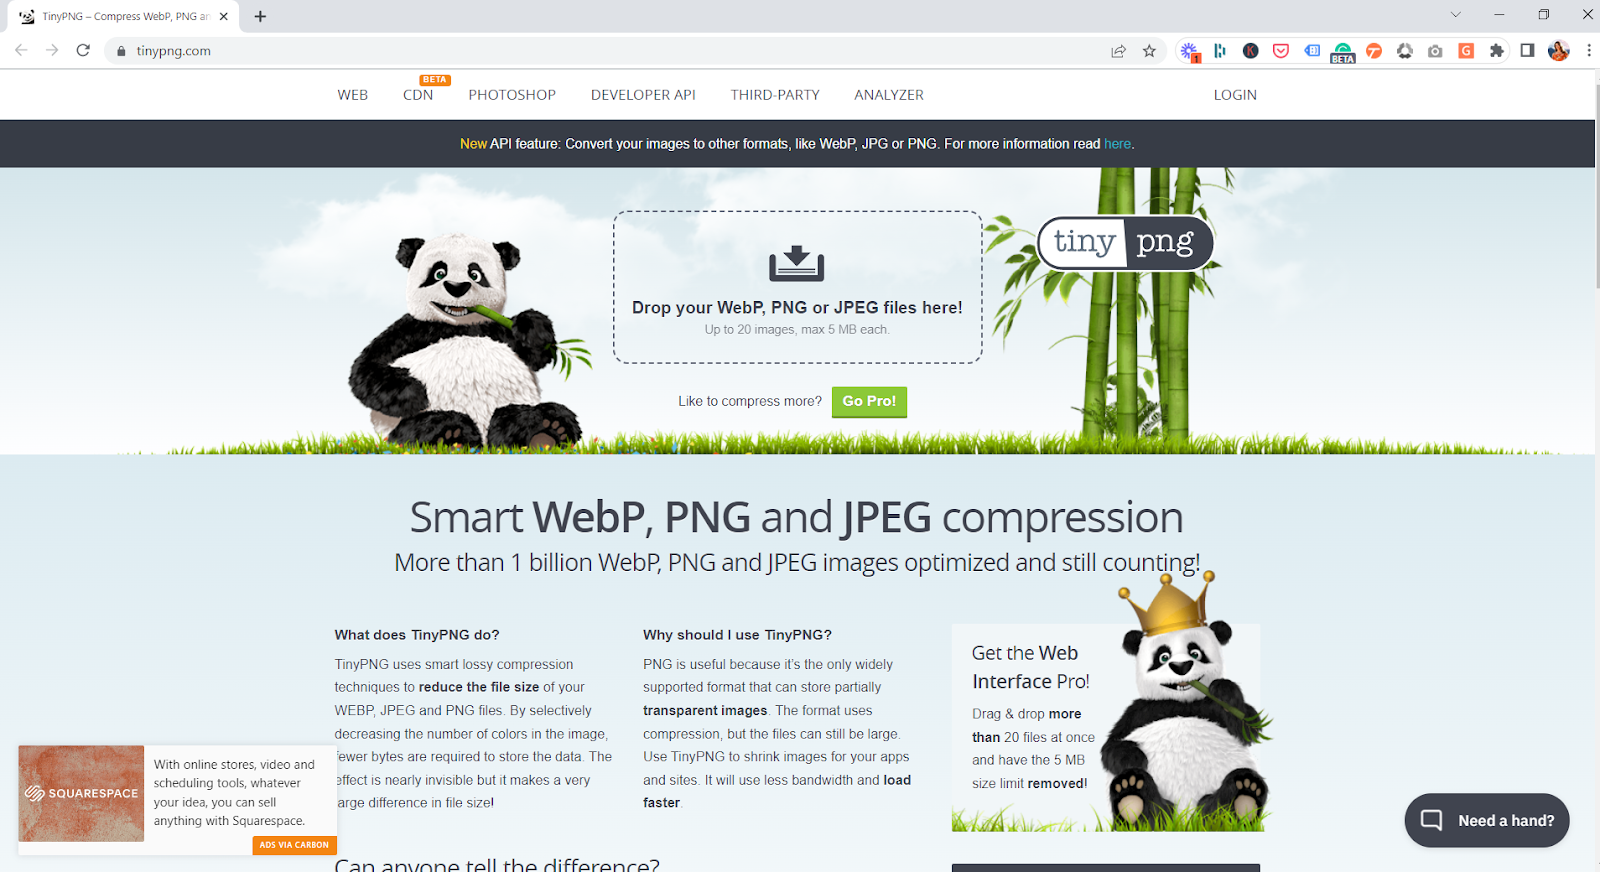
Task: Open the teal bars extension icon
Action: tap(1220, 51)
